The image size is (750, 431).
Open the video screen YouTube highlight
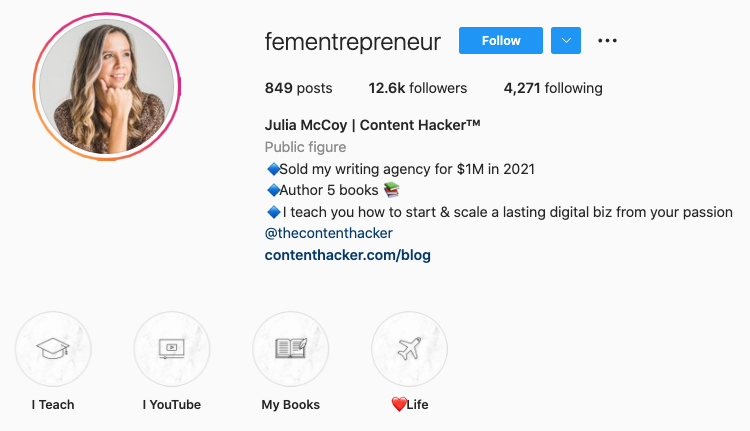[172, 349]
